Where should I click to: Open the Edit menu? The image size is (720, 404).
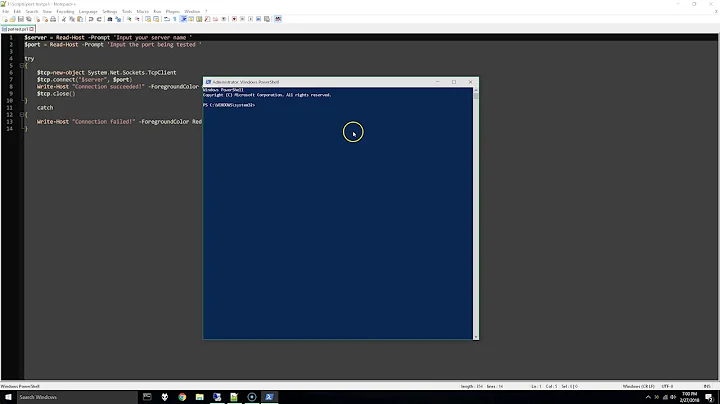click(x=17, y=11)
